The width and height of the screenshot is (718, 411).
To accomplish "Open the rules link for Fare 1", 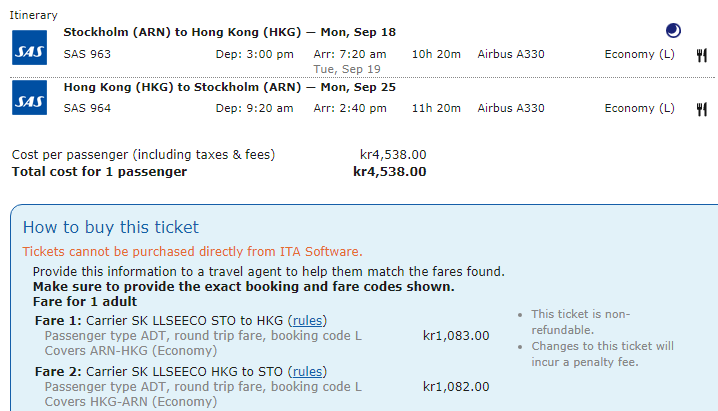I will [308, 320].
